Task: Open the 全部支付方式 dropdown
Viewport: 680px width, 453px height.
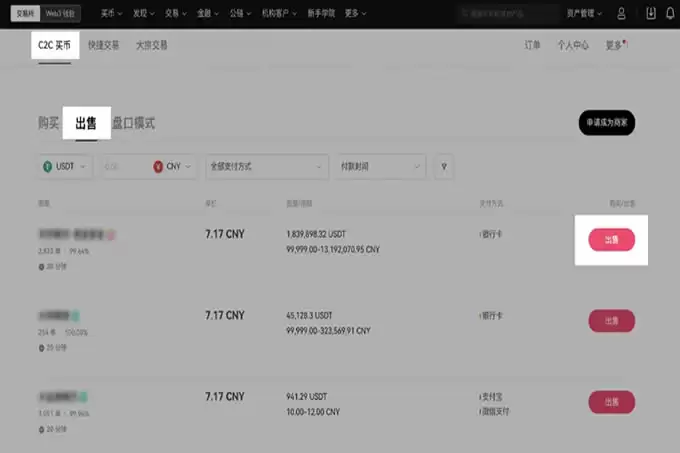Action: point(267,166)
